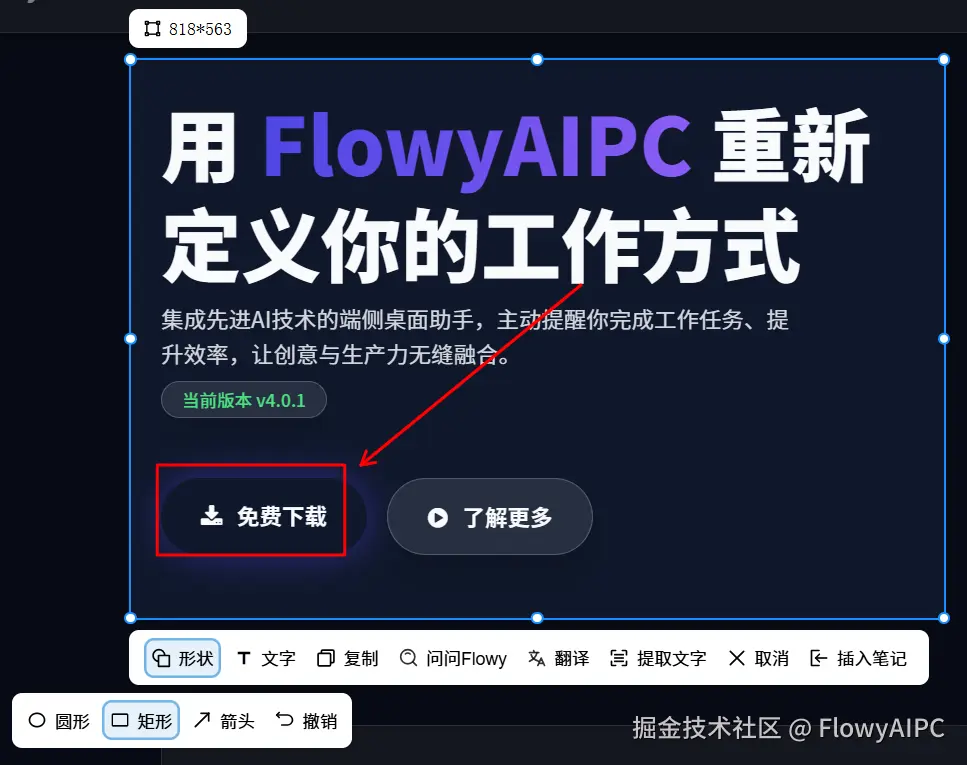The image size is (967, 765).
Task: Select the 形状 shape tool
Action: (183, 658)
